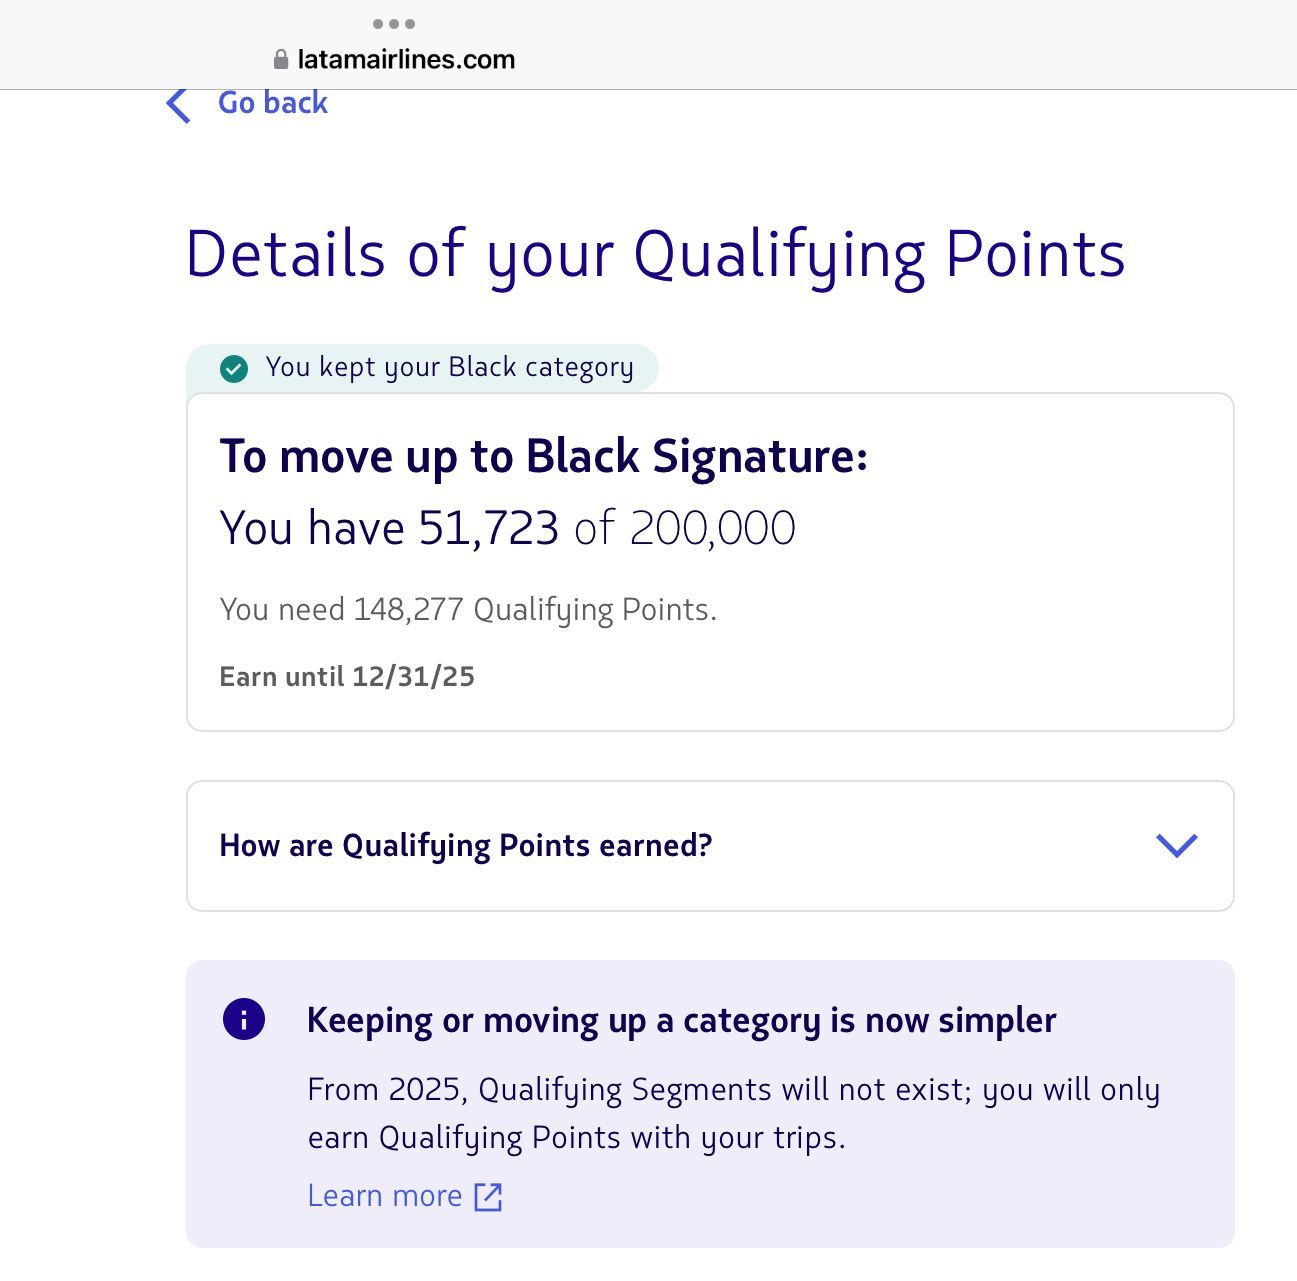Click the Qualifying Segments notice paragraph

pos(733,1113)
